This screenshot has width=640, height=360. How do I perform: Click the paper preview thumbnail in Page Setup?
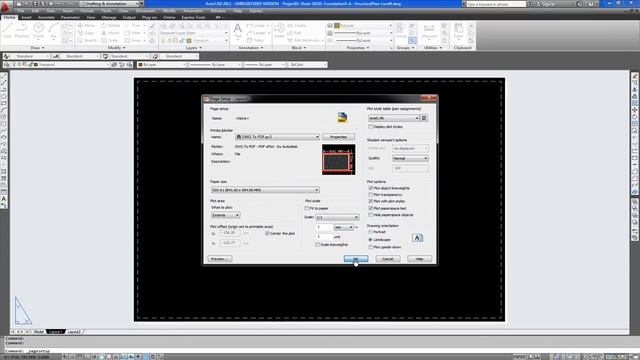click(x=338, y=160)
